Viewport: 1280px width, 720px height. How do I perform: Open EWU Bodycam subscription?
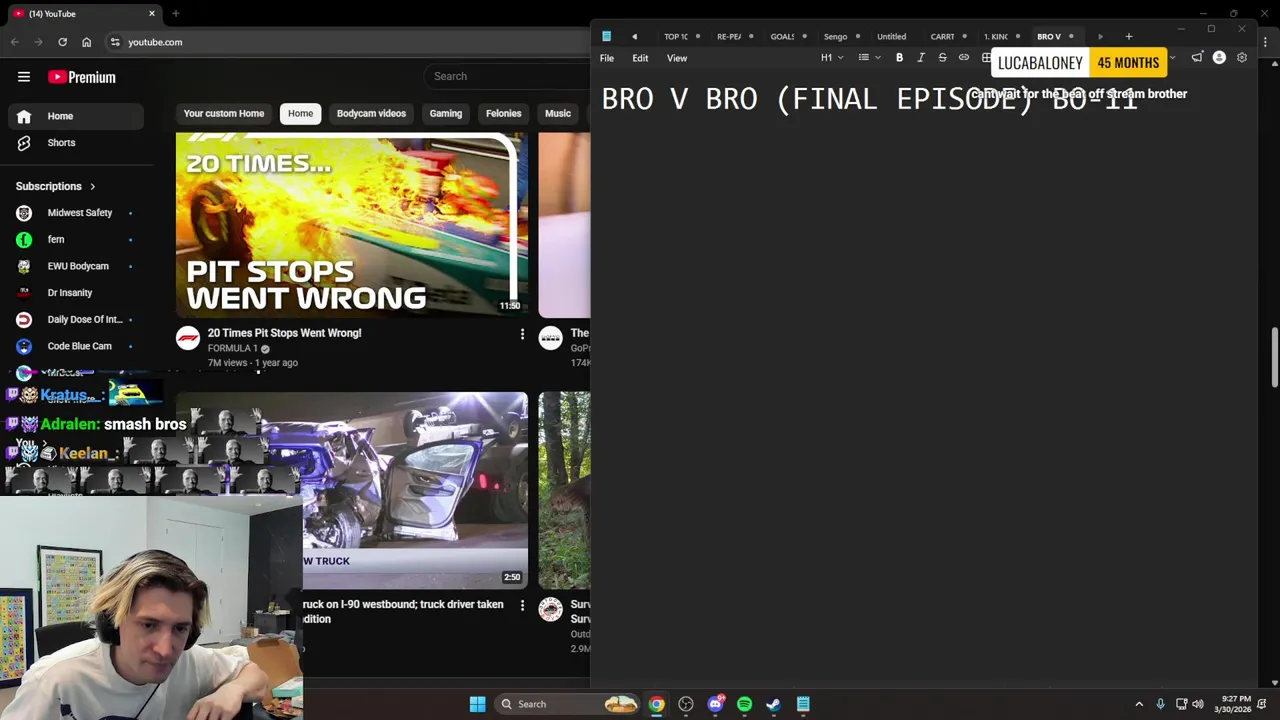(76, 266)
